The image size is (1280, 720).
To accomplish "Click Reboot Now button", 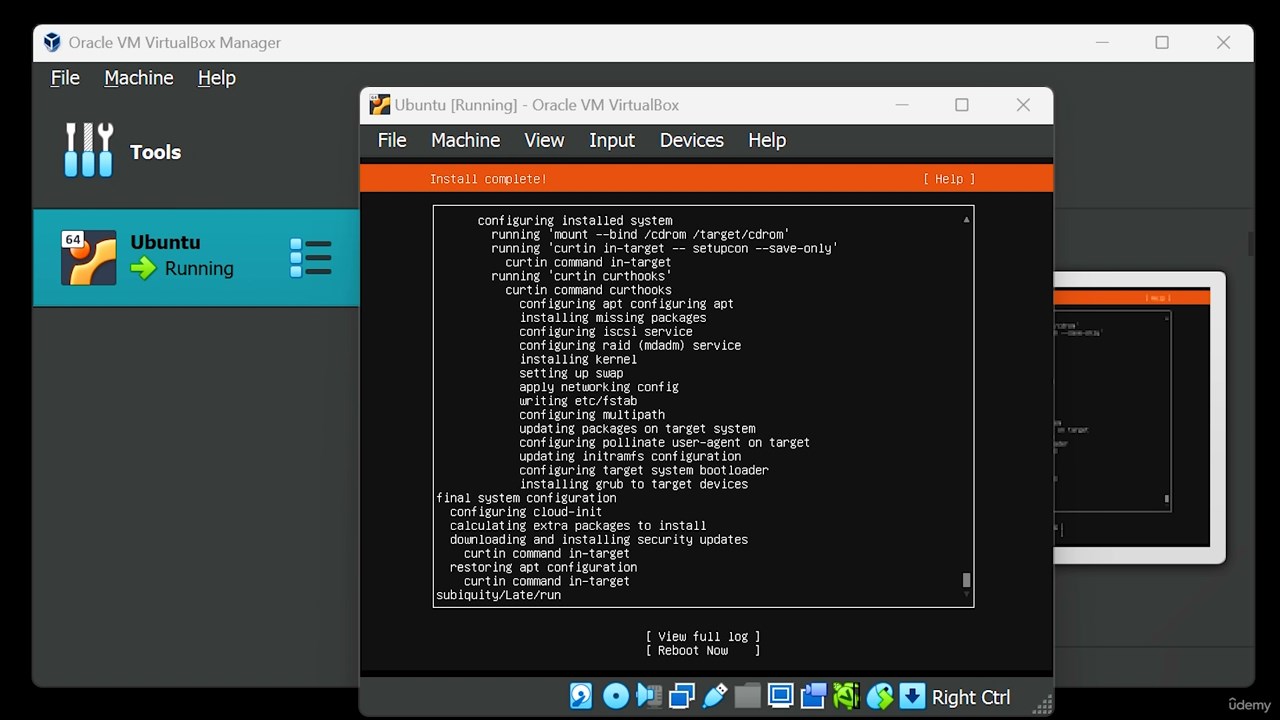I will tap(703, 650).
